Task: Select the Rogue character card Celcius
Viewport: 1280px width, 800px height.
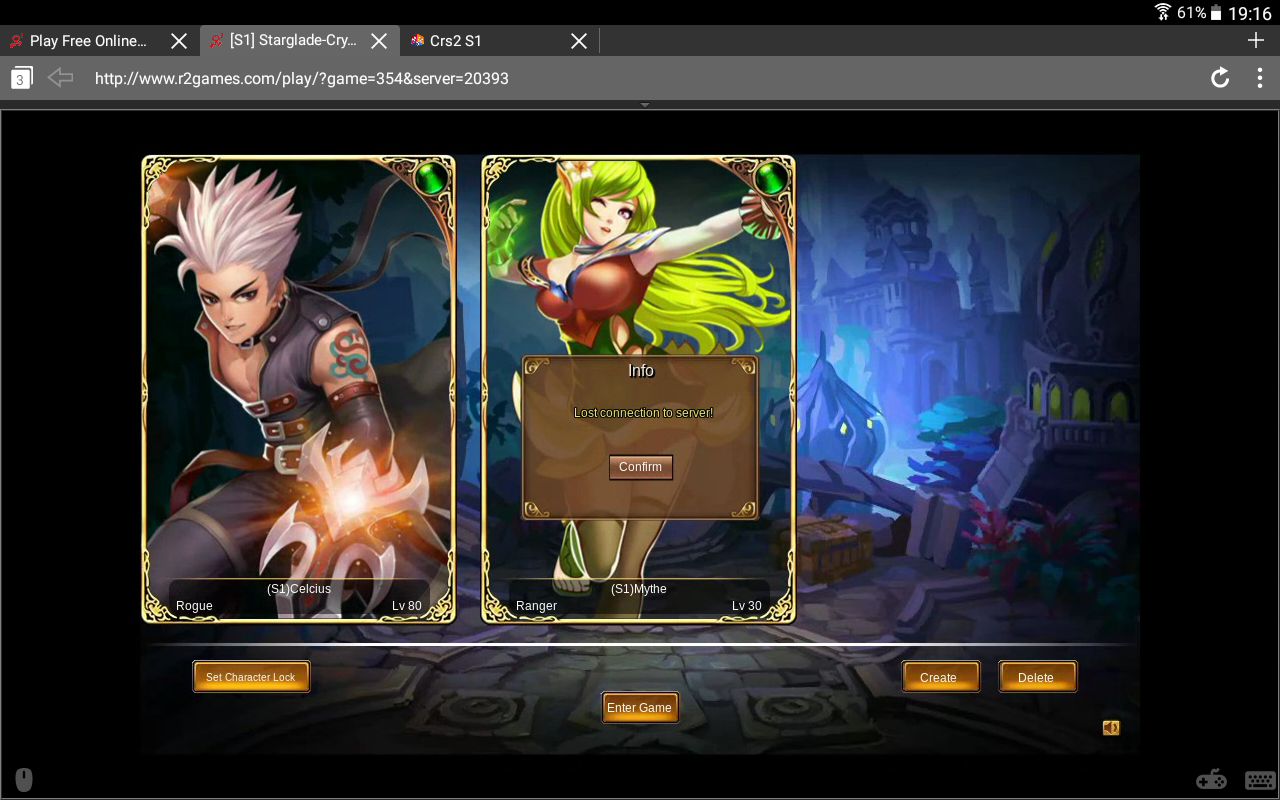Action: coord(298,390)
